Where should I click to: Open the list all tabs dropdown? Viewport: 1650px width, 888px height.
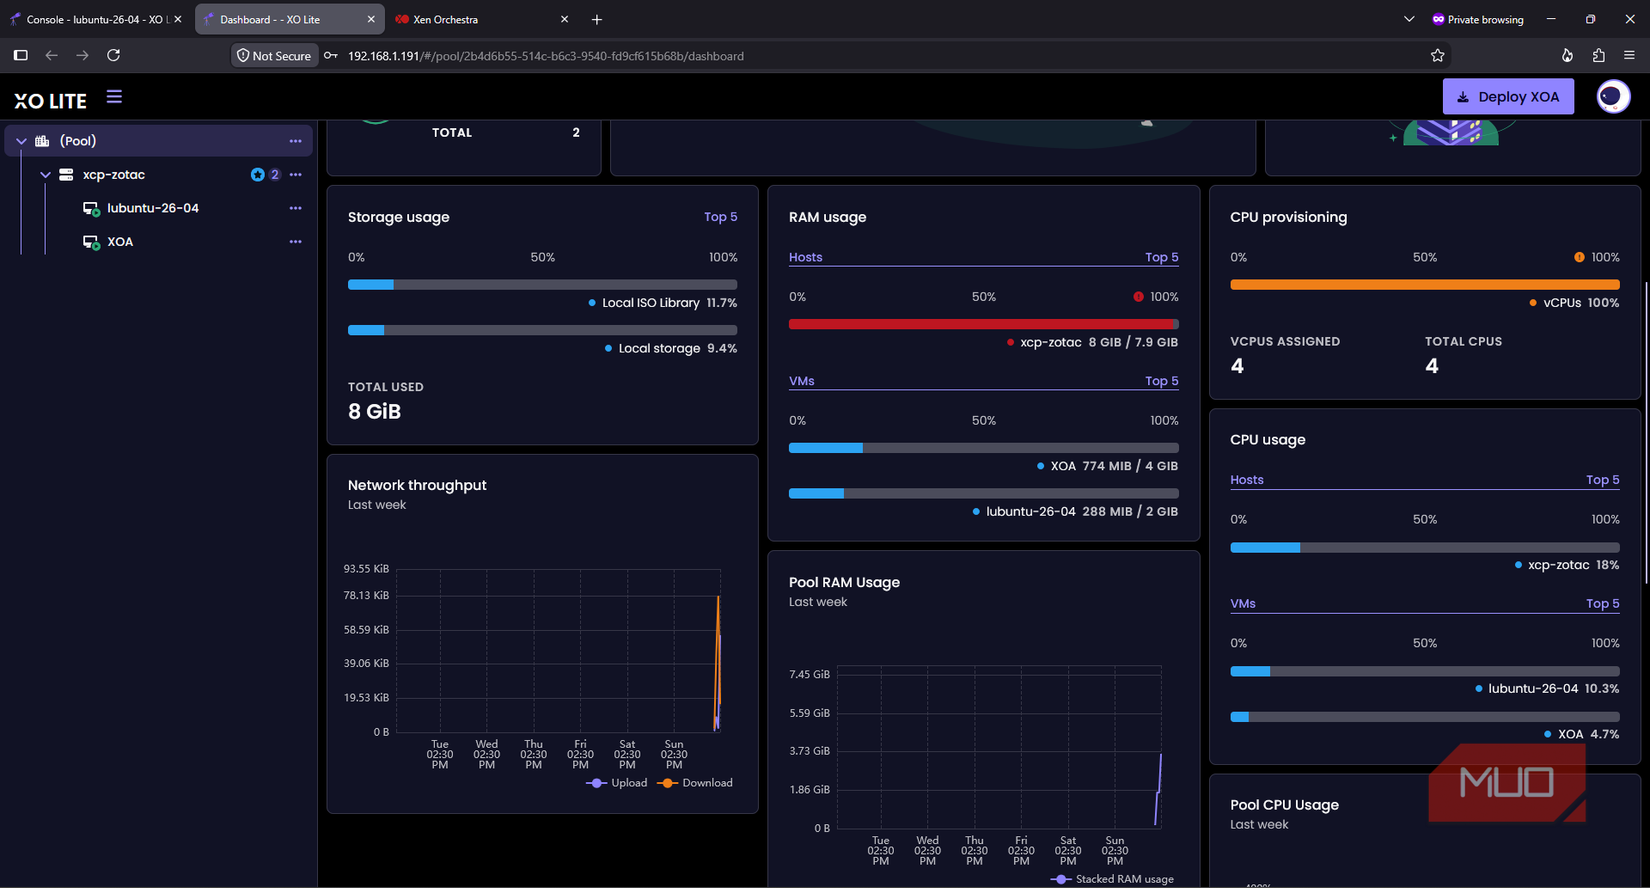[1409, 19]
